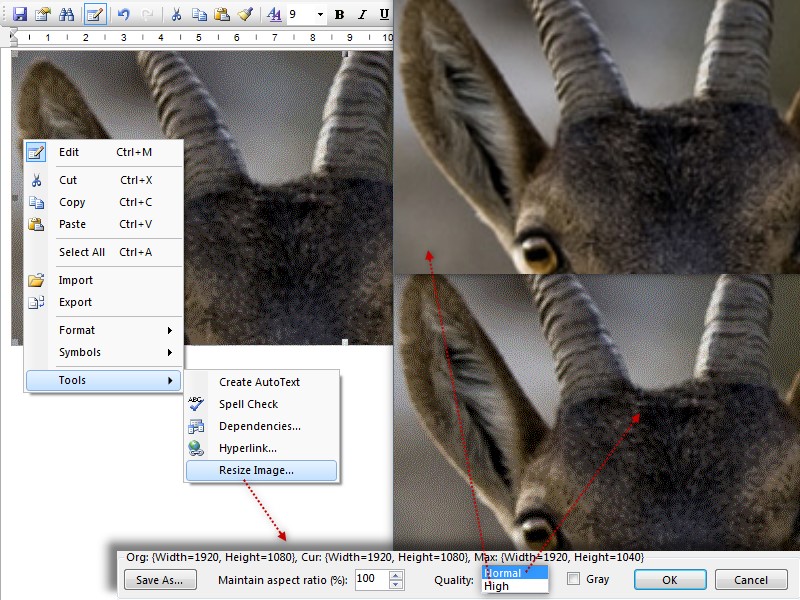Screen dimensions: 800x600
Task: Click the Paste clipboard toolbar icon
Action: pos(222,14)
